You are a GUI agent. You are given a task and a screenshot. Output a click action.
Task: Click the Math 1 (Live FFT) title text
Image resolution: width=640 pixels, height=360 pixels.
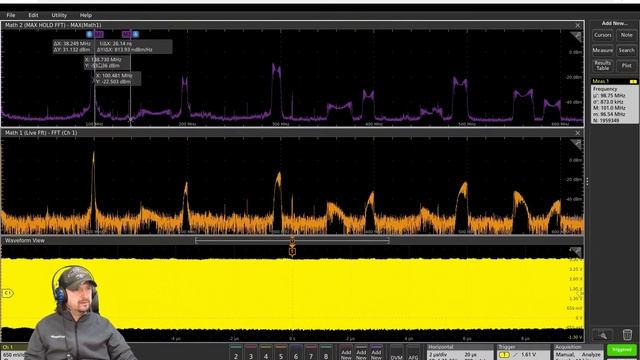(41, 133)
